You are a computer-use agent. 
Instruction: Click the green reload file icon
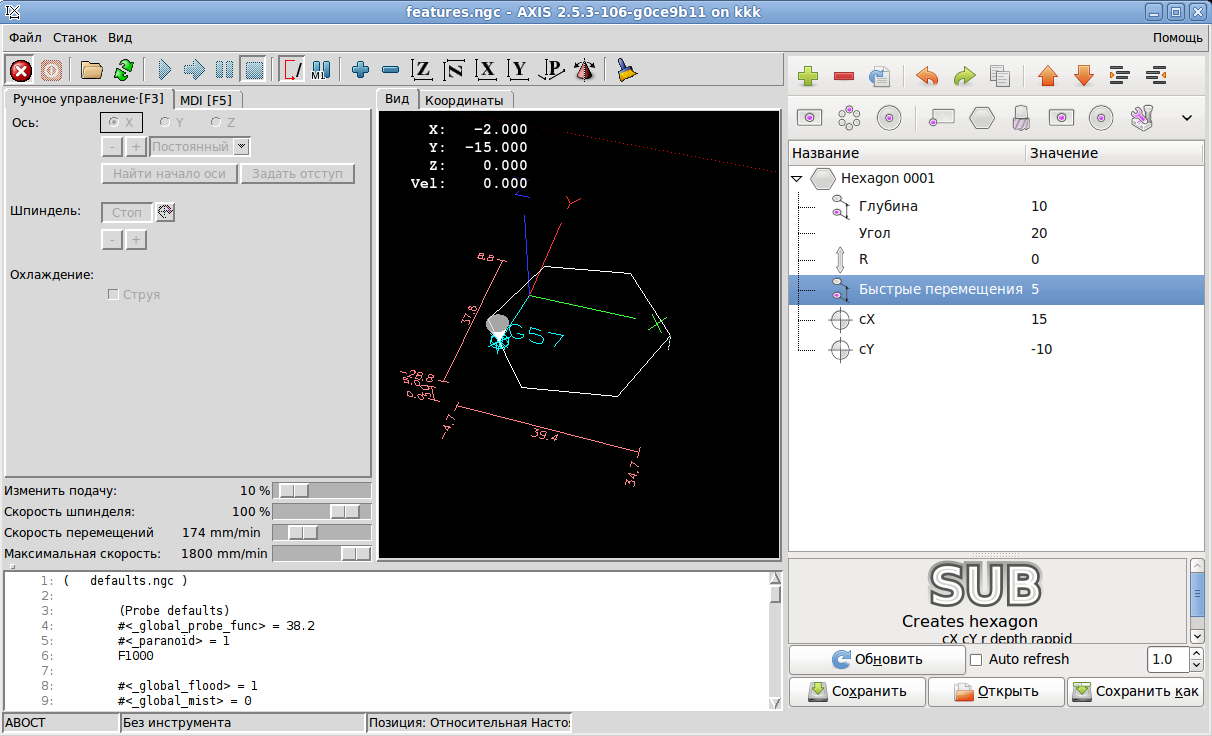pyautogui.click(x=123, y=70)
